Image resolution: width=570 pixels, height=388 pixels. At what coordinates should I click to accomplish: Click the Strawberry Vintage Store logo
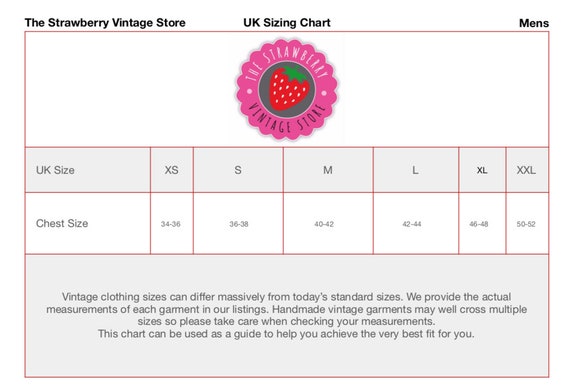(287, 89)
